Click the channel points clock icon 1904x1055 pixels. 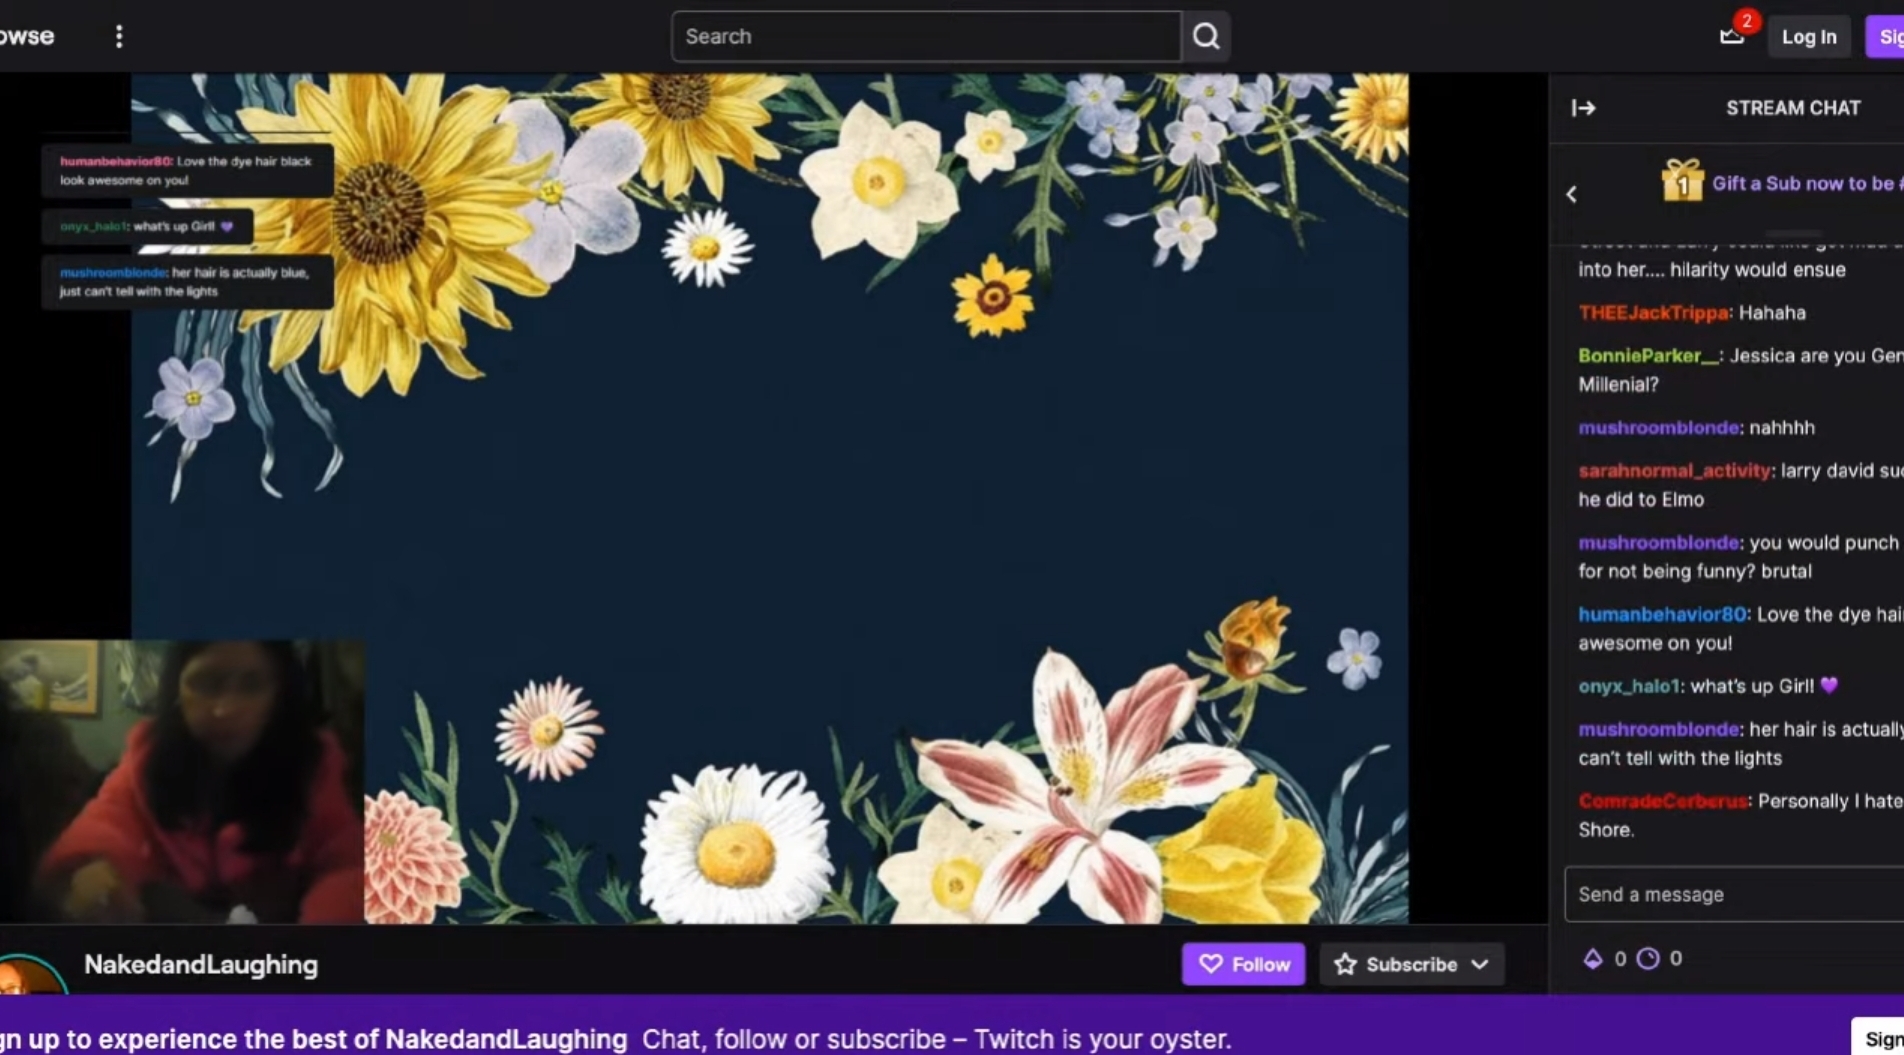(1648, 959)
